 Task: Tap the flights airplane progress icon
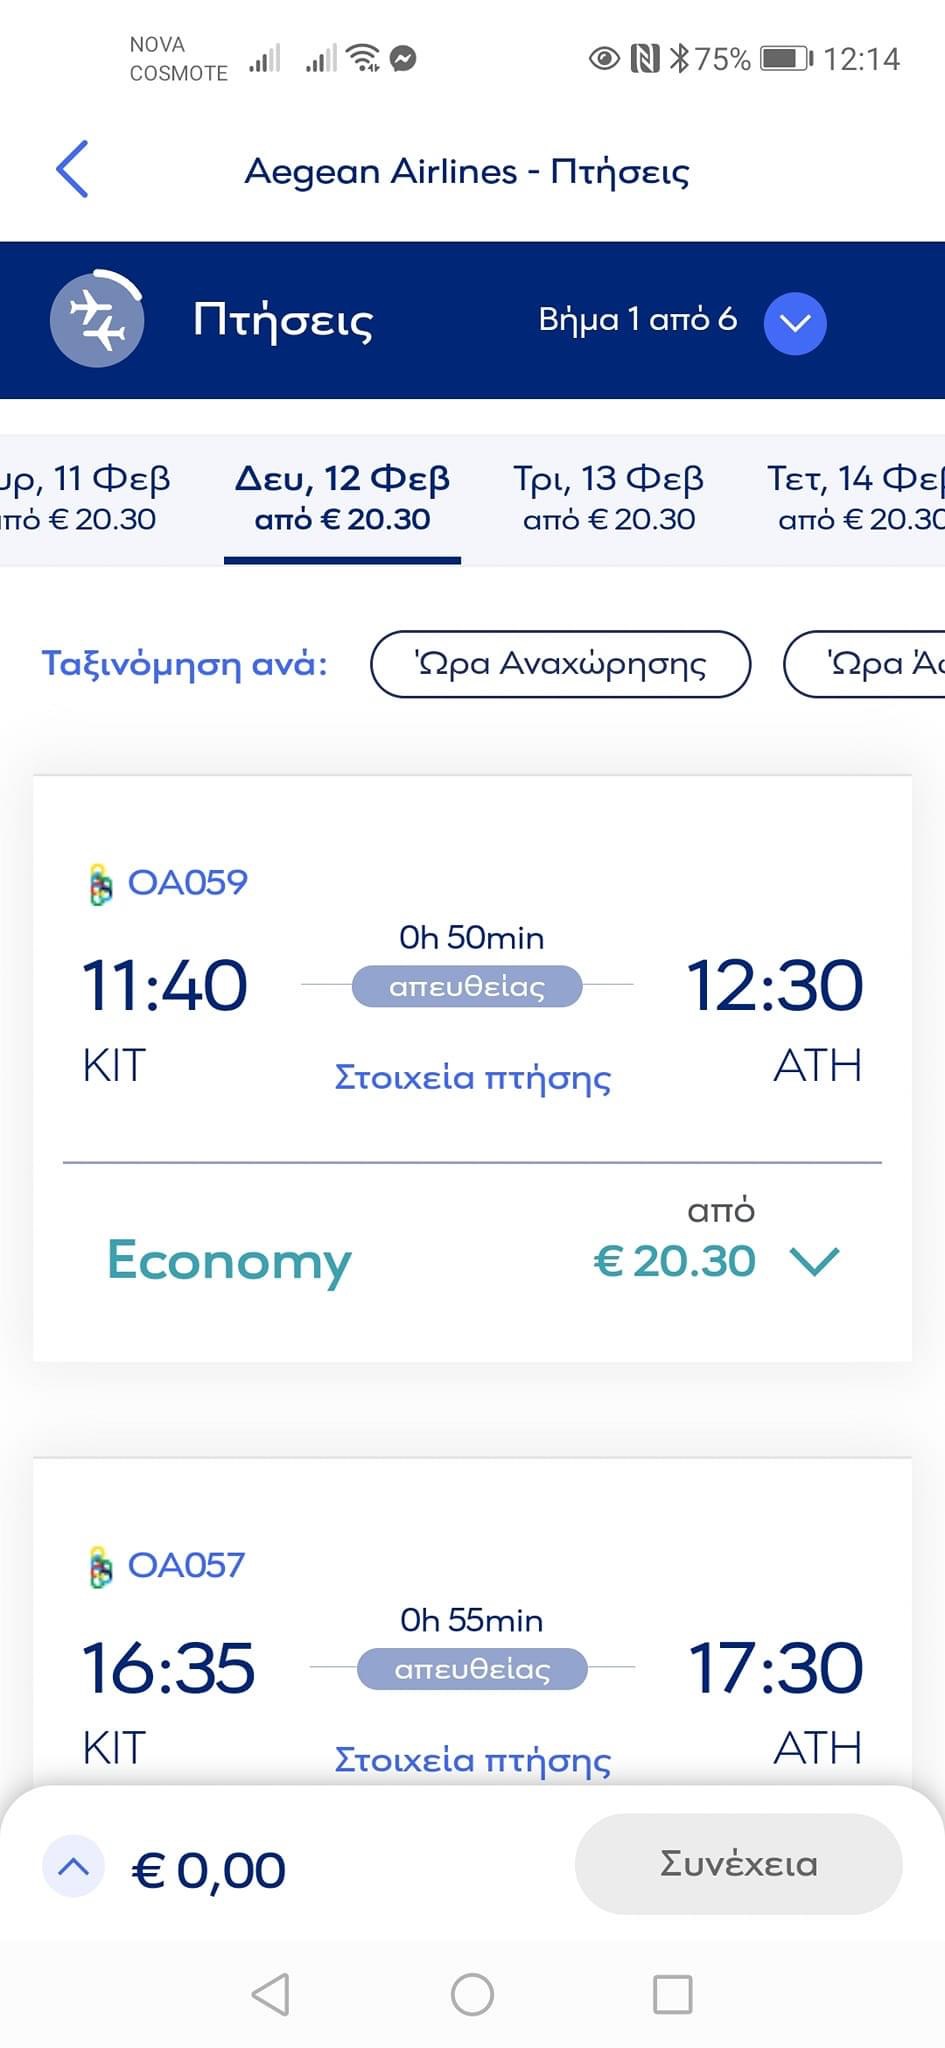[97, 320]
